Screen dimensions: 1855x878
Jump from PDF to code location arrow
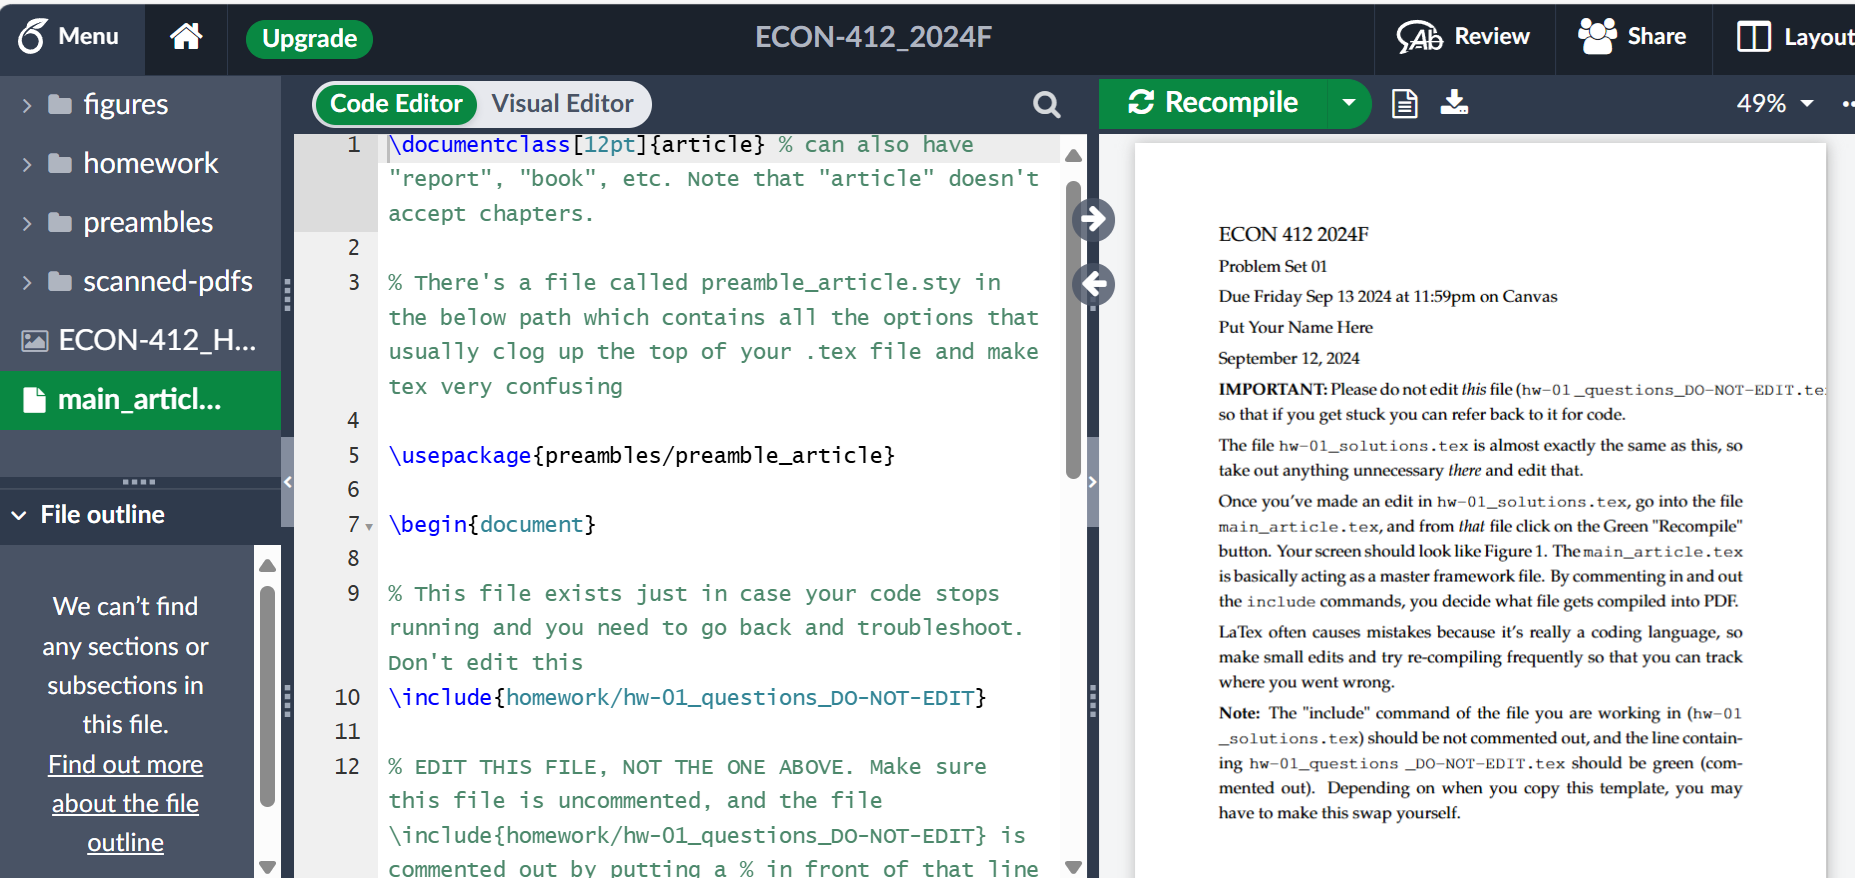pos(1094,285)
